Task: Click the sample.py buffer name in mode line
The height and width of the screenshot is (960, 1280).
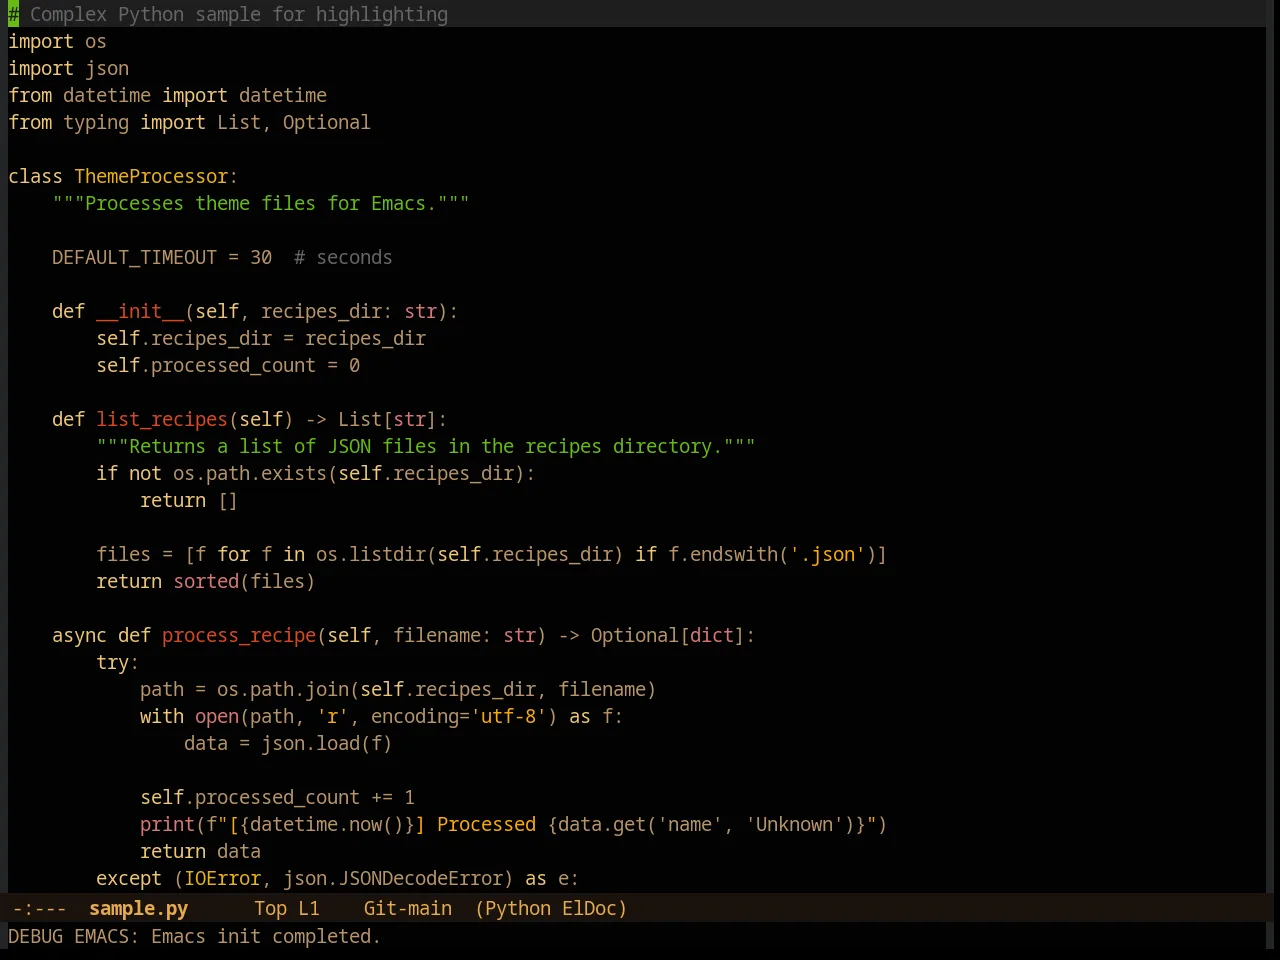Action: pos(138,908)
